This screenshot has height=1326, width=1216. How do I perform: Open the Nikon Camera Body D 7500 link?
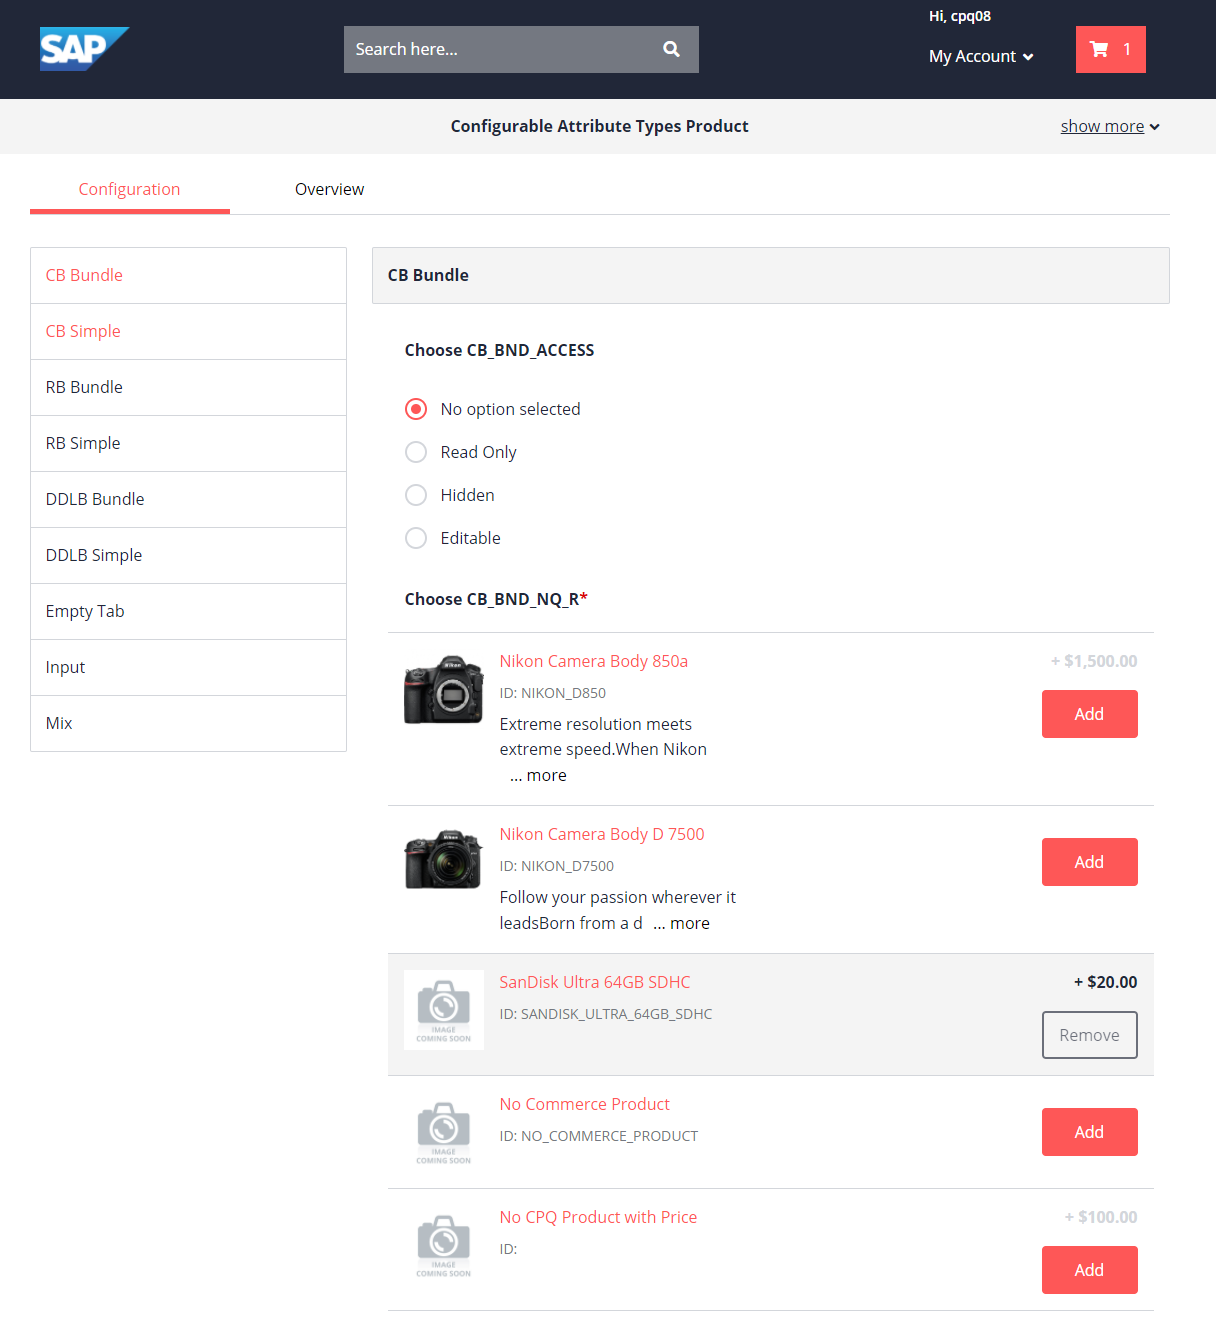click(601, 833)
